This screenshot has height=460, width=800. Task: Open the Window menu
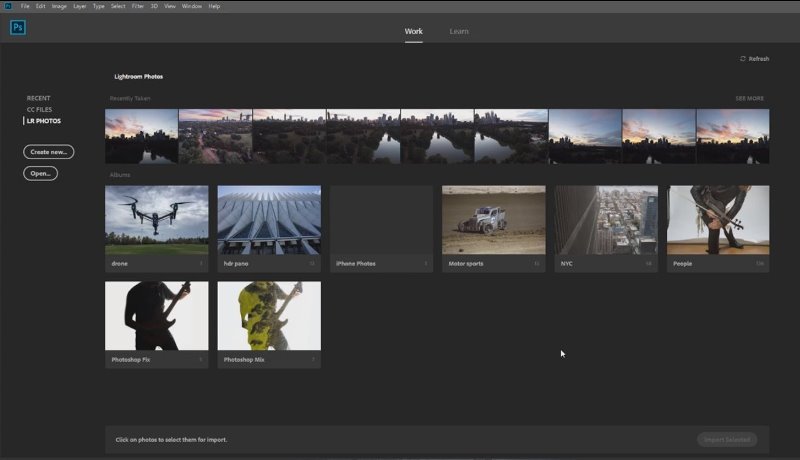coord(192,6)
